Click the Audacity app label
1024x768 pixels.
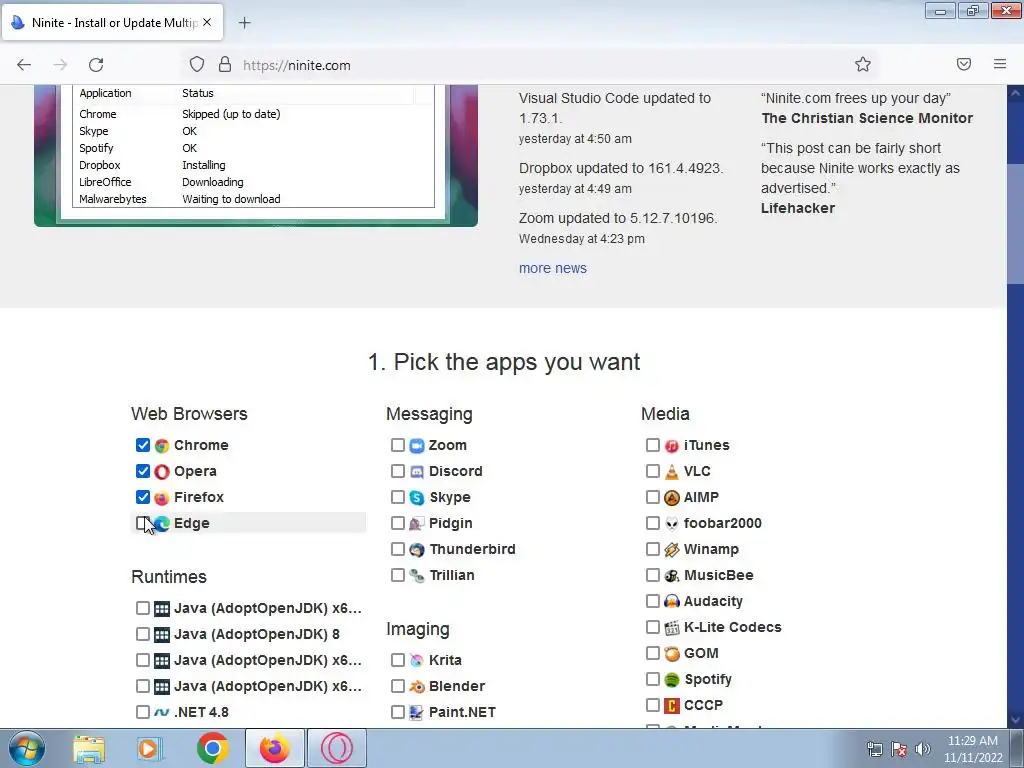tap(713, 601)
